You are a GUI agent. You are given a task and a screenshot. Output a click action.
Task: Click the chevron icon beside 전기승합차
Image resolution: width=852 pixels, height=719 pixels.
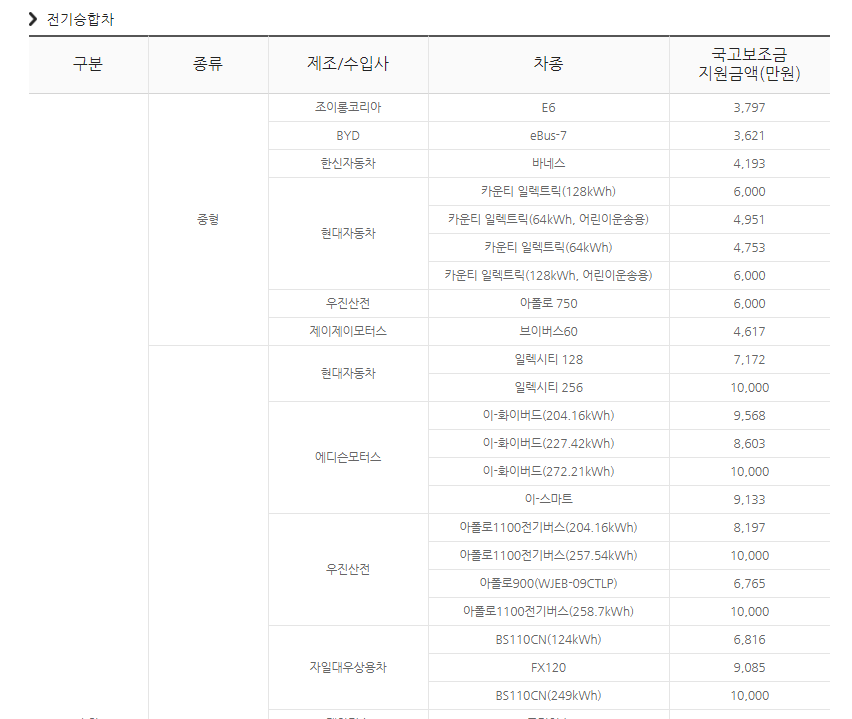[33, 20]
